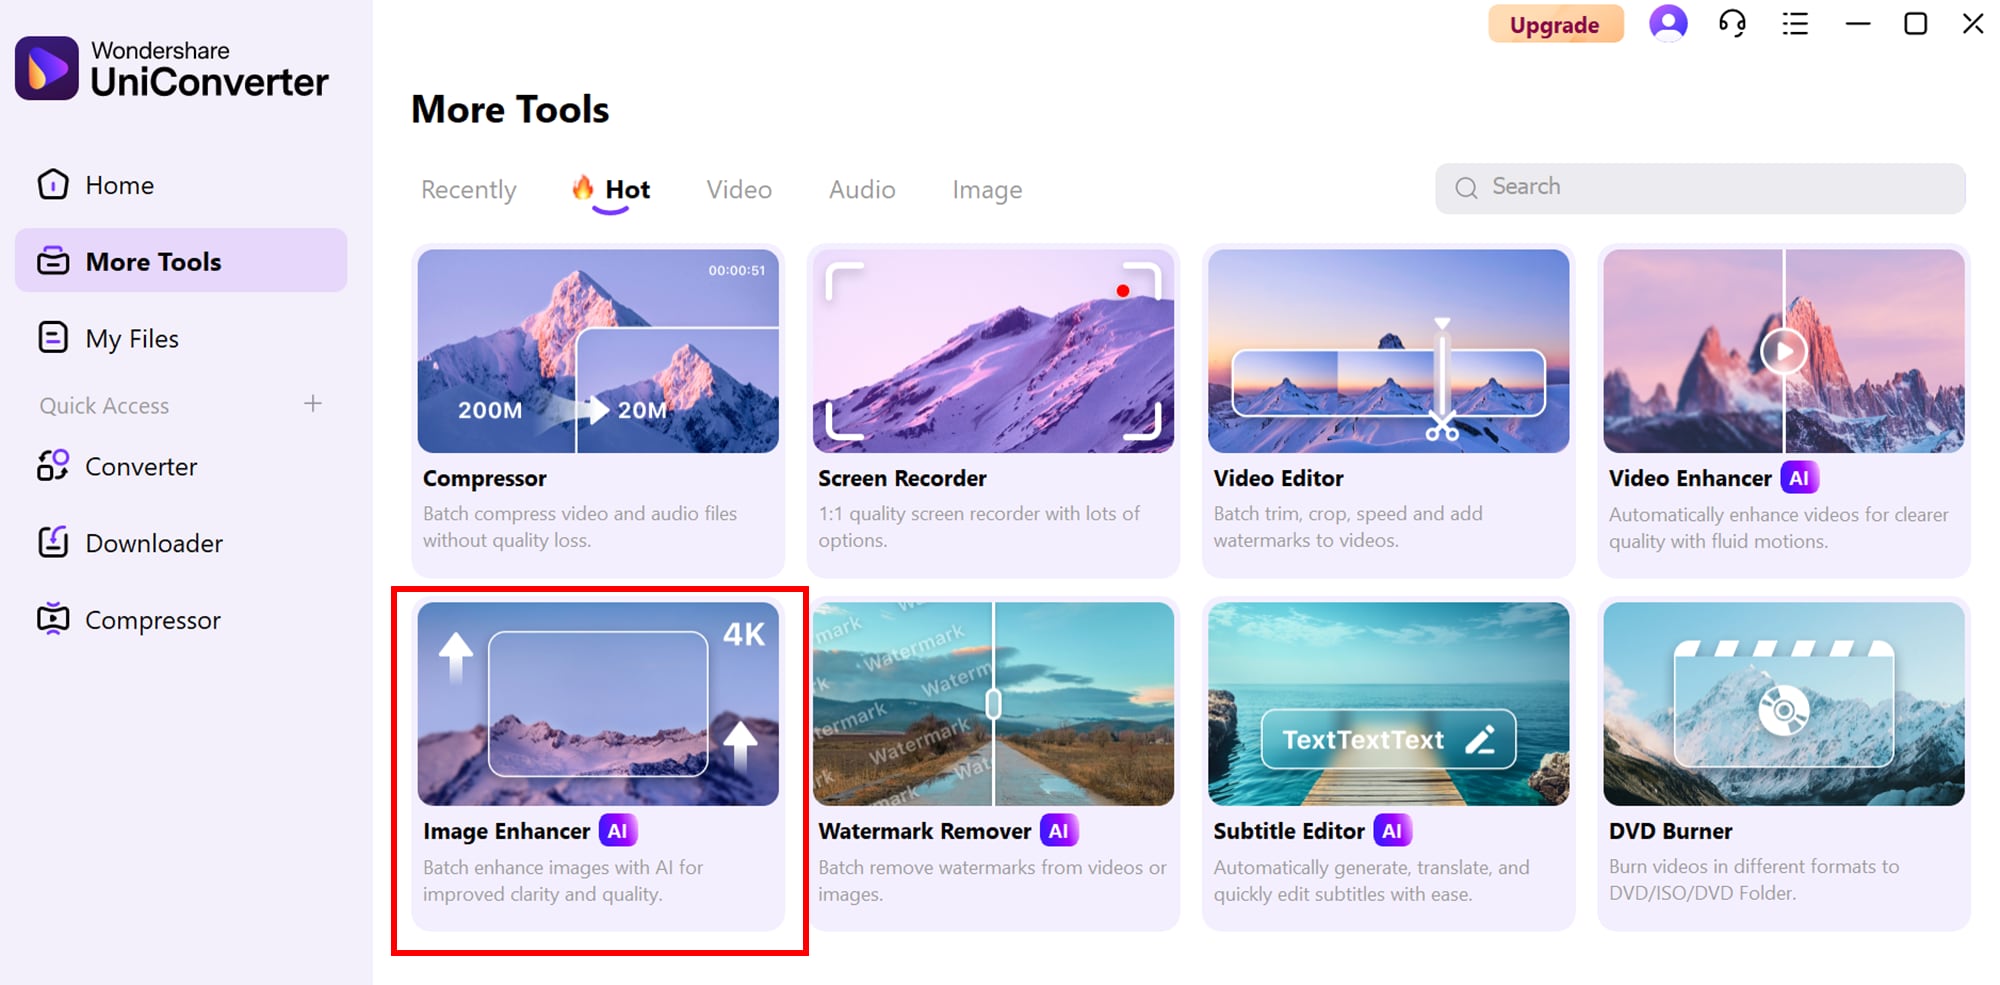Click the Compressor card title
This screenshot has height=985, width=2000.
pyautogui.click(x=485, y=479)
